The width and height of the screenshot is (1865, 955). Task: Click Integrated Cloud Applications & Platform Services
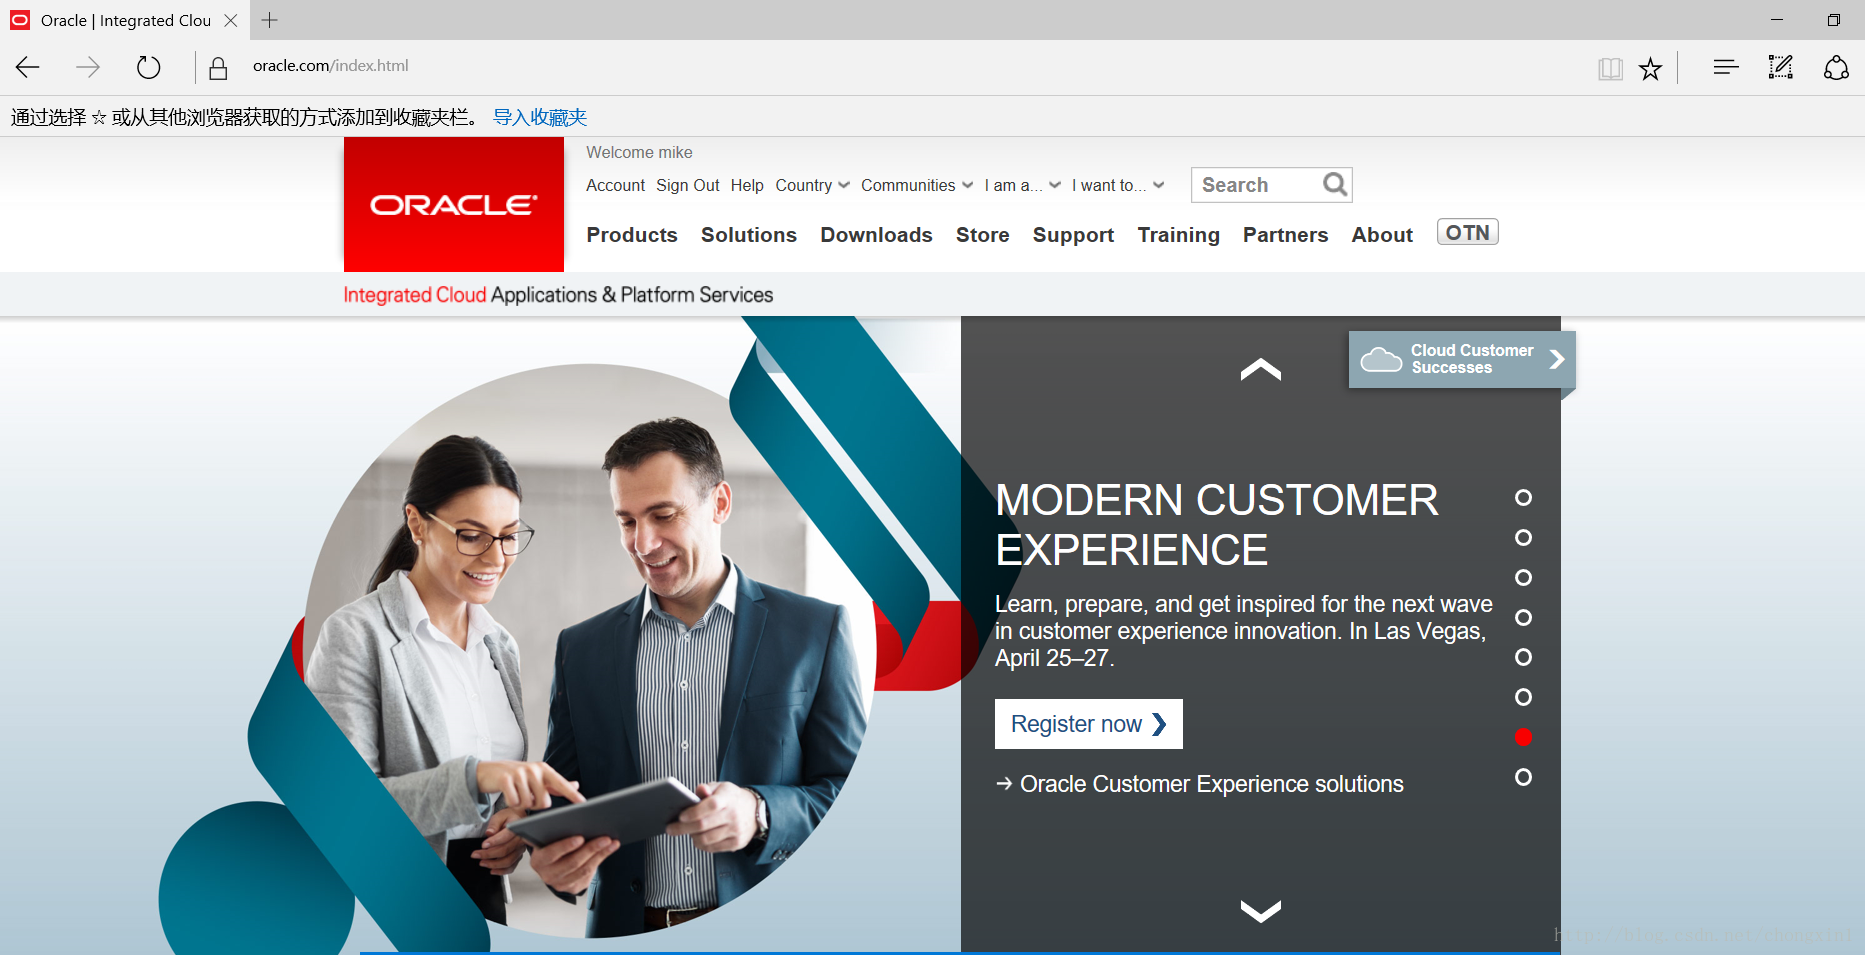(x=558, y=295)
